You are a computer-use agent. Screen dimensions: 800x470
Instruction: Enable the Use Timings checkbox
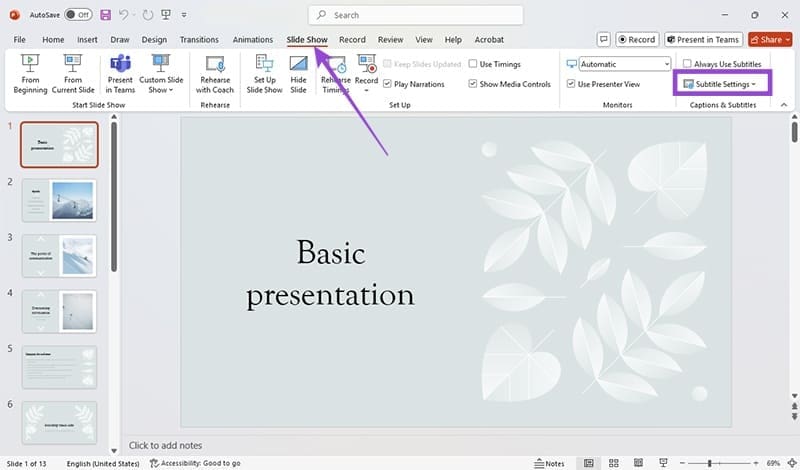click(473, 64)
